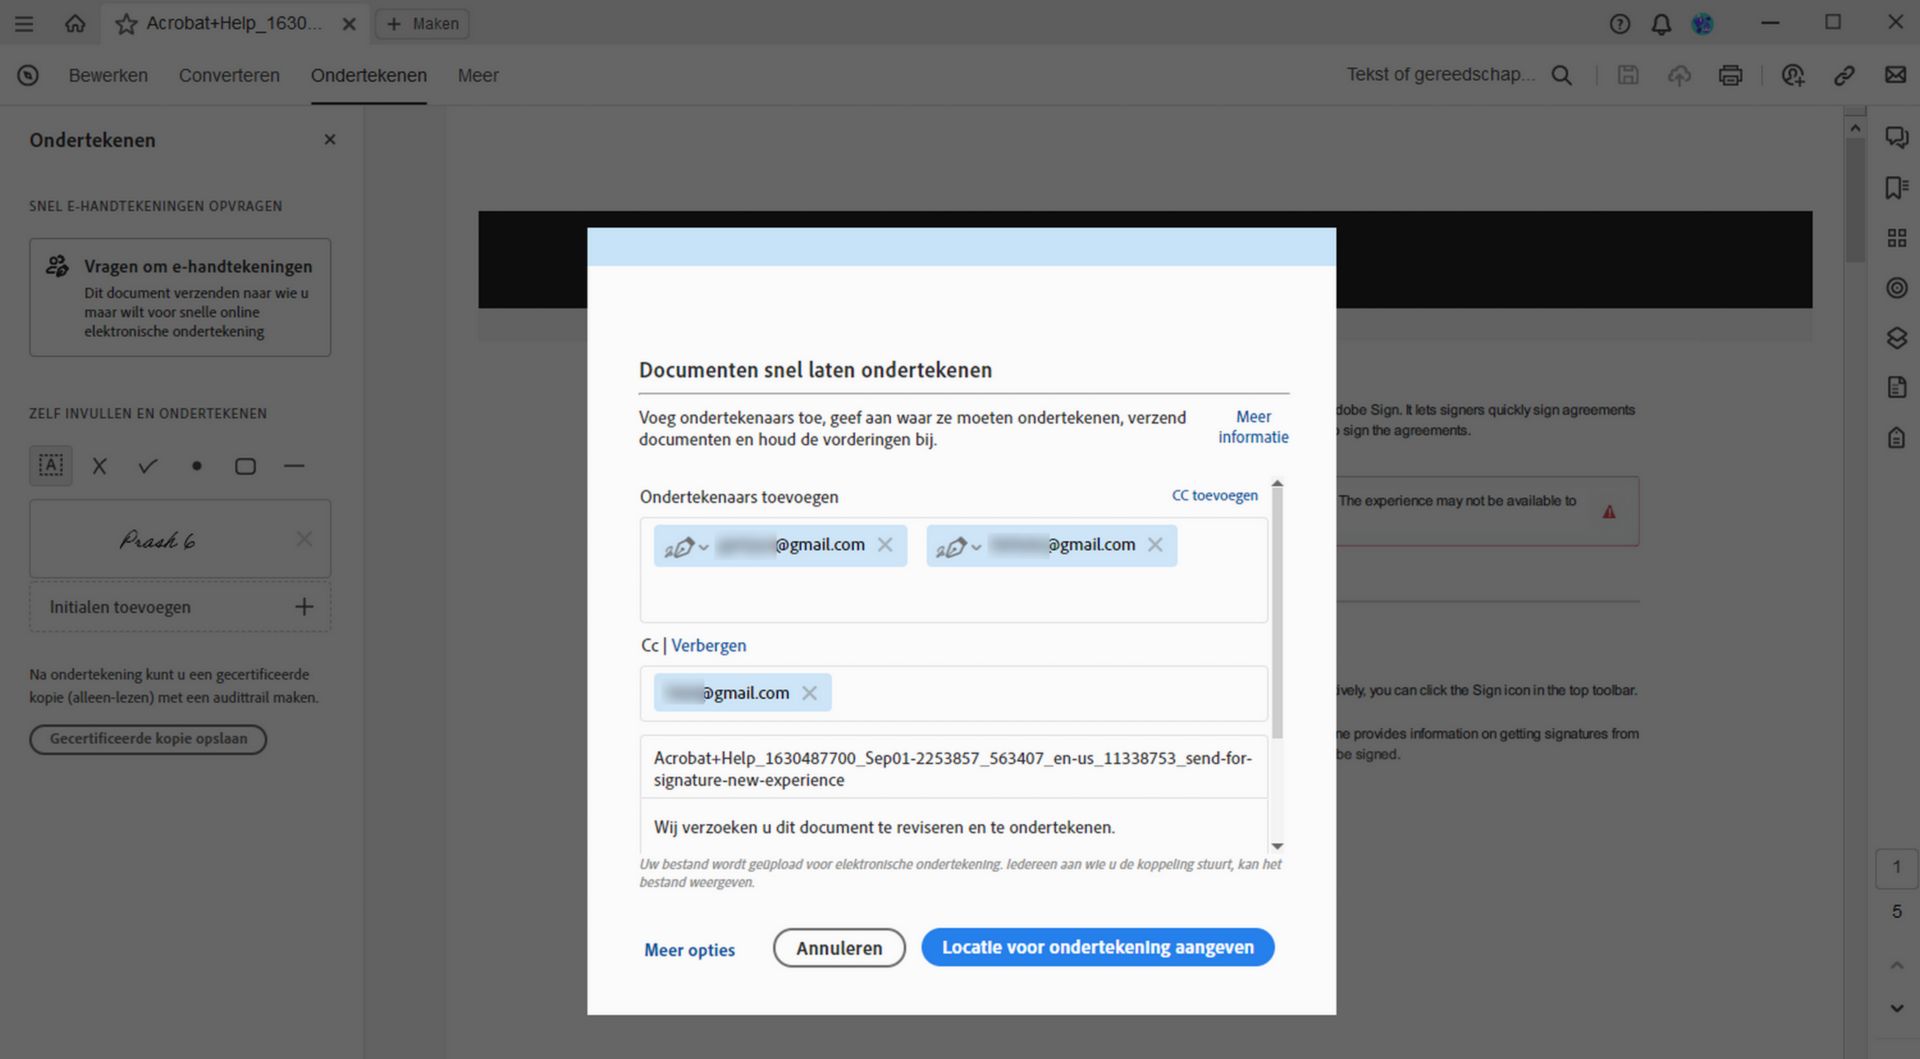Select the X mark annotation tool
Image resolution: width=1920 pixels, height=1059 pixels.
(99, 465)
